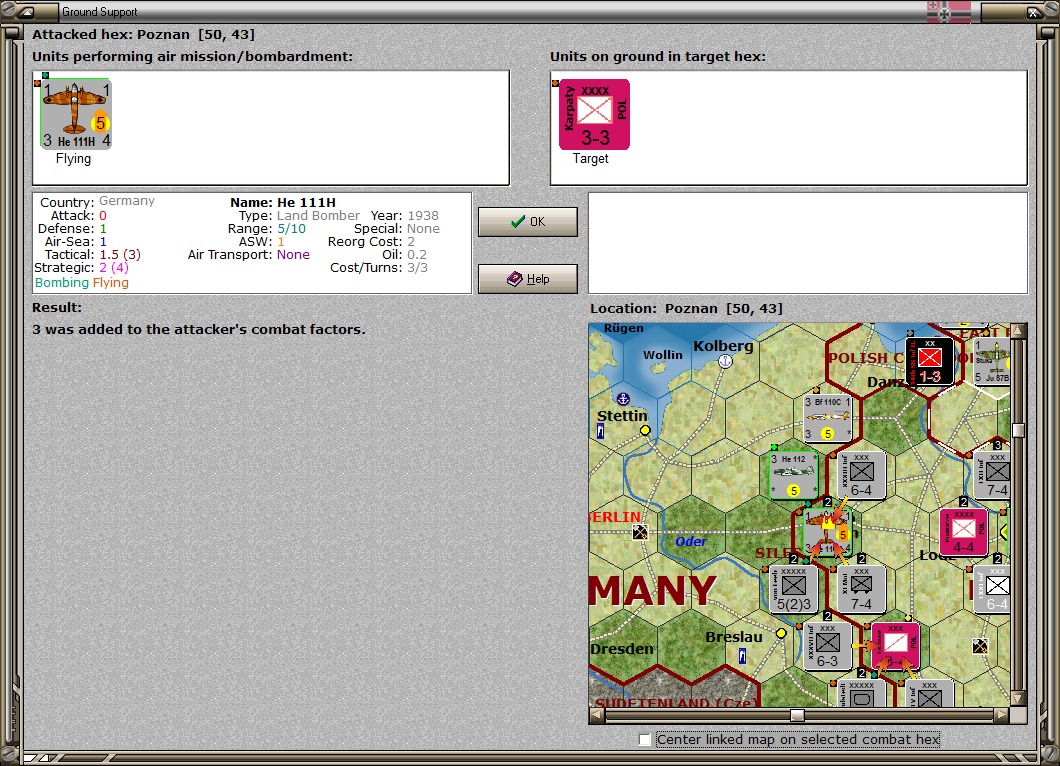Click the 'Name: He 111H' text
The image size is (1060, 766).
283,202
